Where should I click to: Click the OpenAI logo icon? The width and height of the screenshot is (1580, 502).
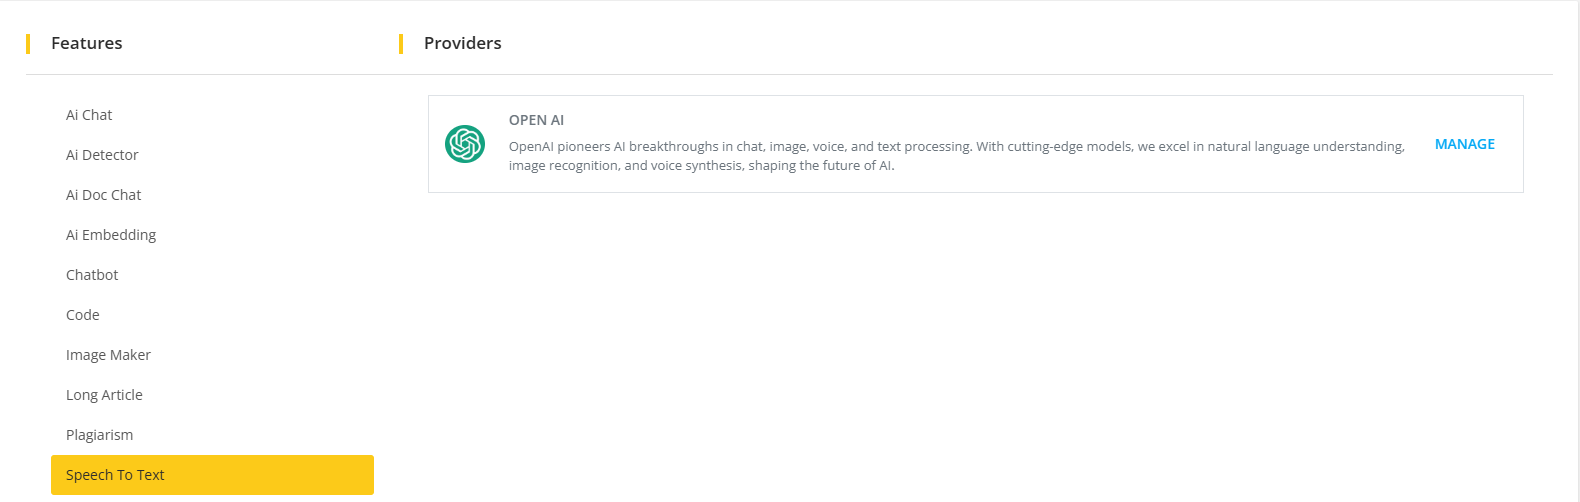tap(465, 144)
